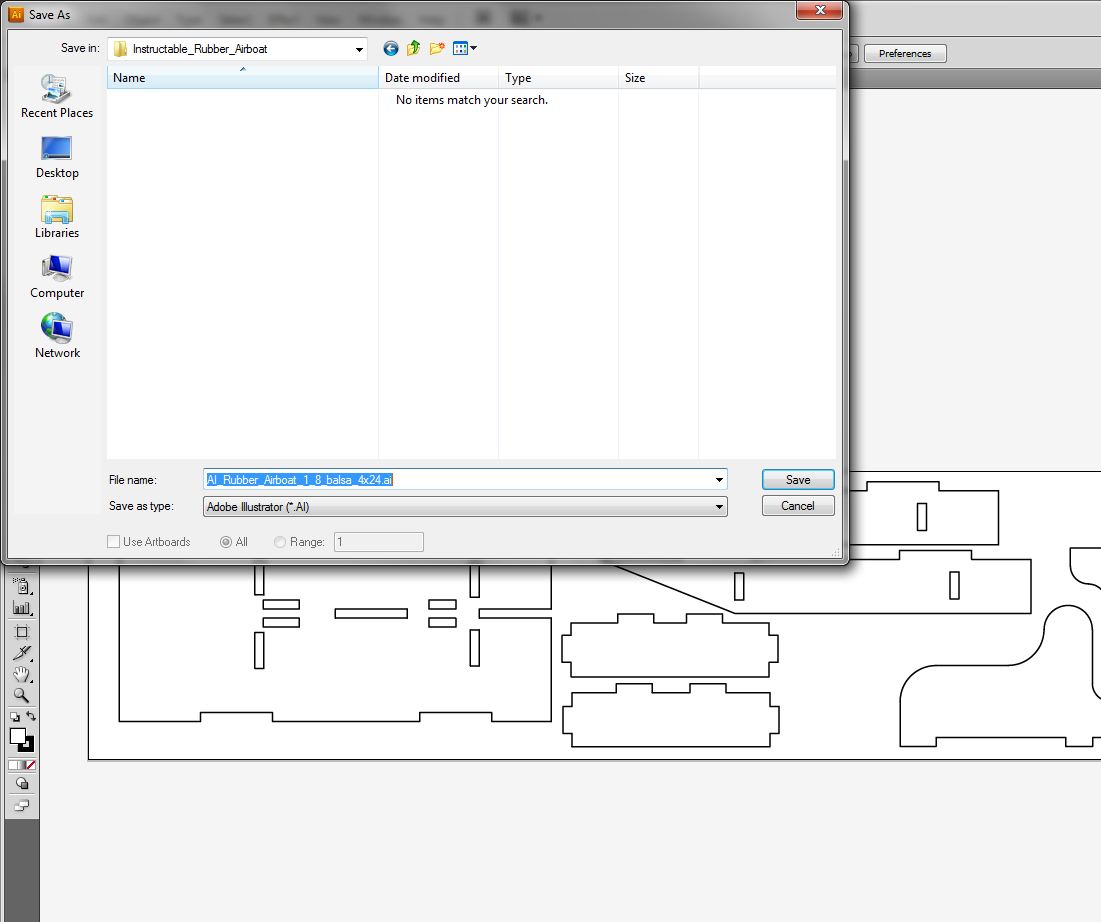Go to Desktop location
Image resolution: width=1101 pixels, height=922 pixels.
[x=57, y=157]
